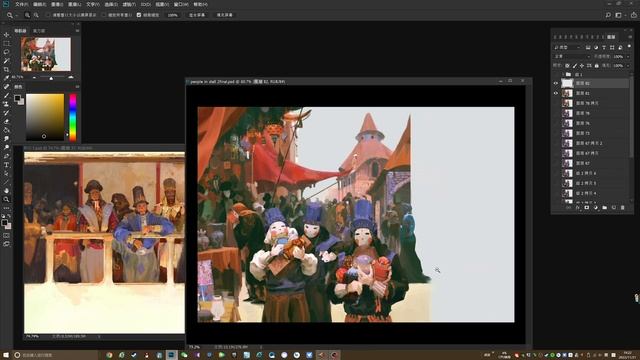The image size is (640, 360).
Task: Select the Crop tool
Action: [6, 69]
